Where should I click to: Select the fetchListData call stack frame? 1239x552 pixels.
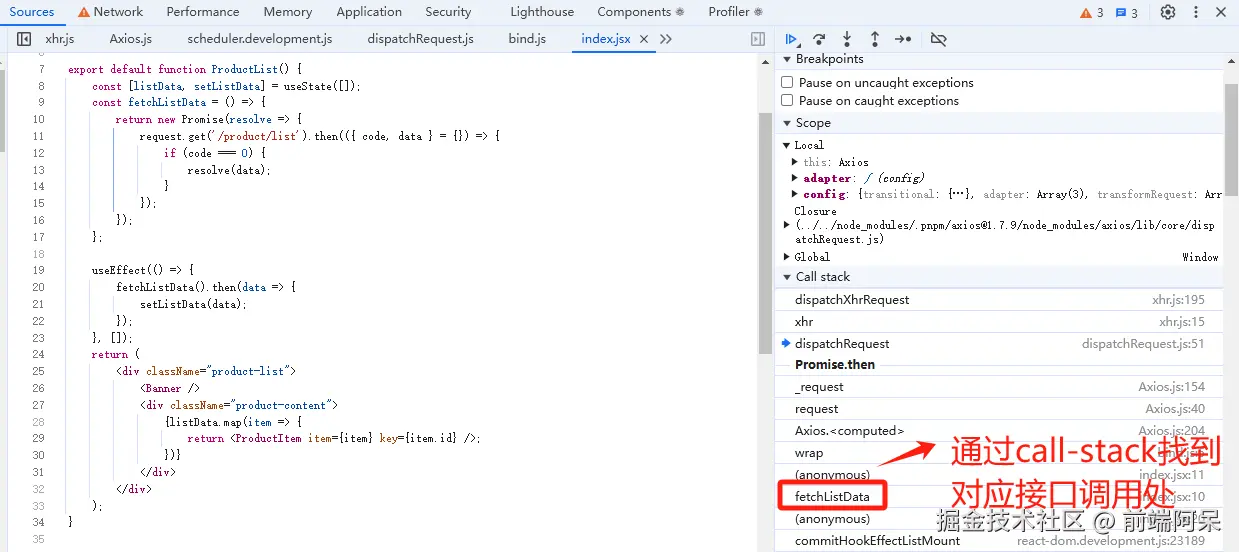(999, 497)
